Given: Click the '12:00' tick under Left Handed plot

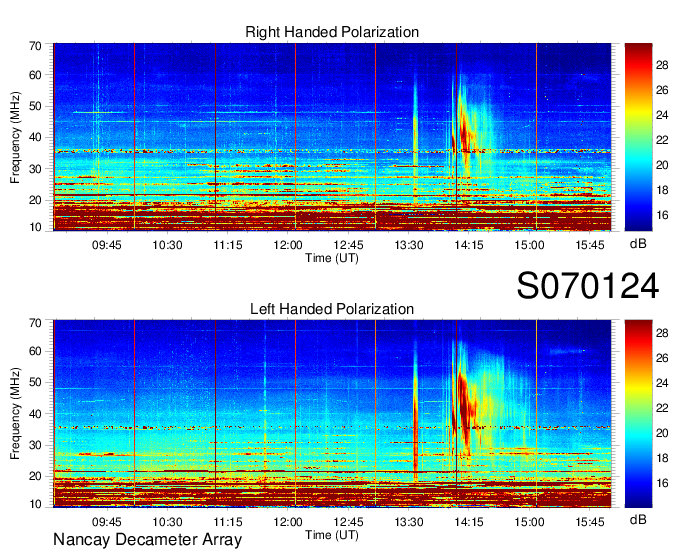Looking at the screenshot, I should point(288,522).
